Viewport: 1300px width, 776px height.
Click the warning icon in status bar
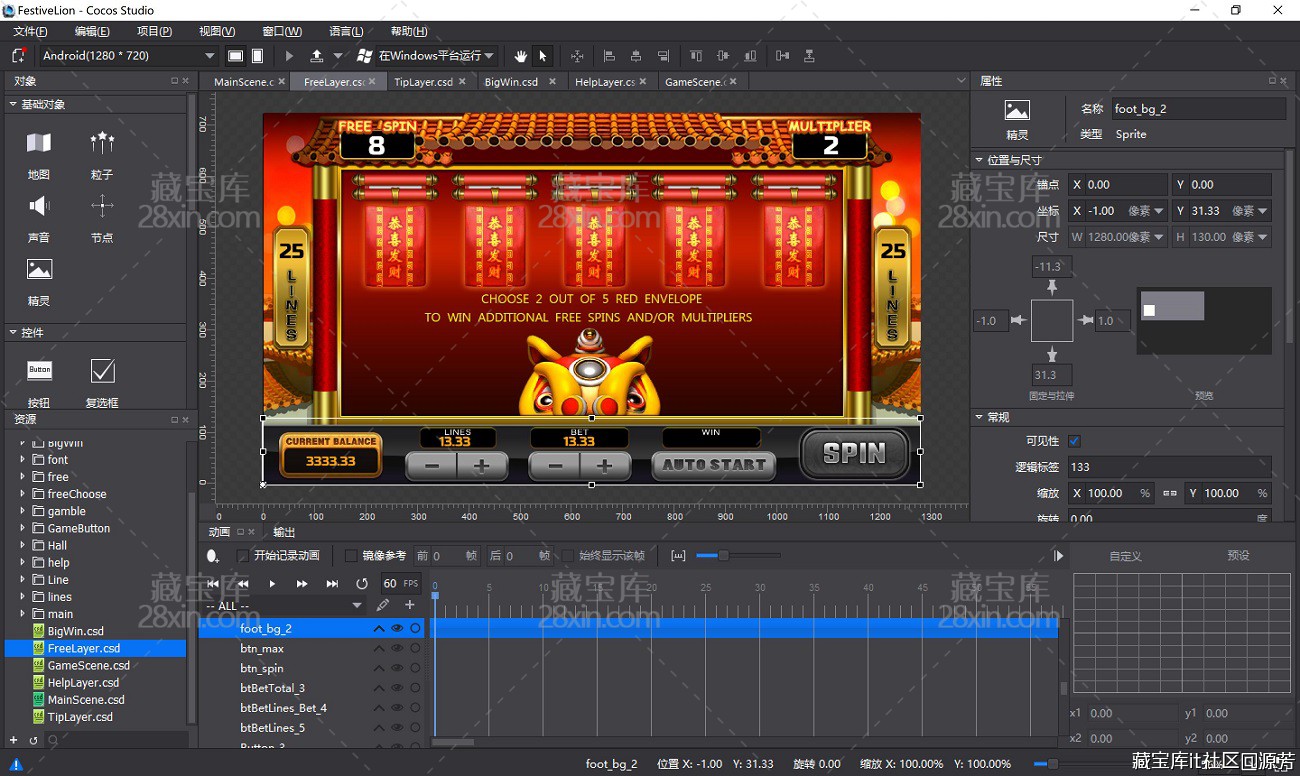tap(16, 764)
